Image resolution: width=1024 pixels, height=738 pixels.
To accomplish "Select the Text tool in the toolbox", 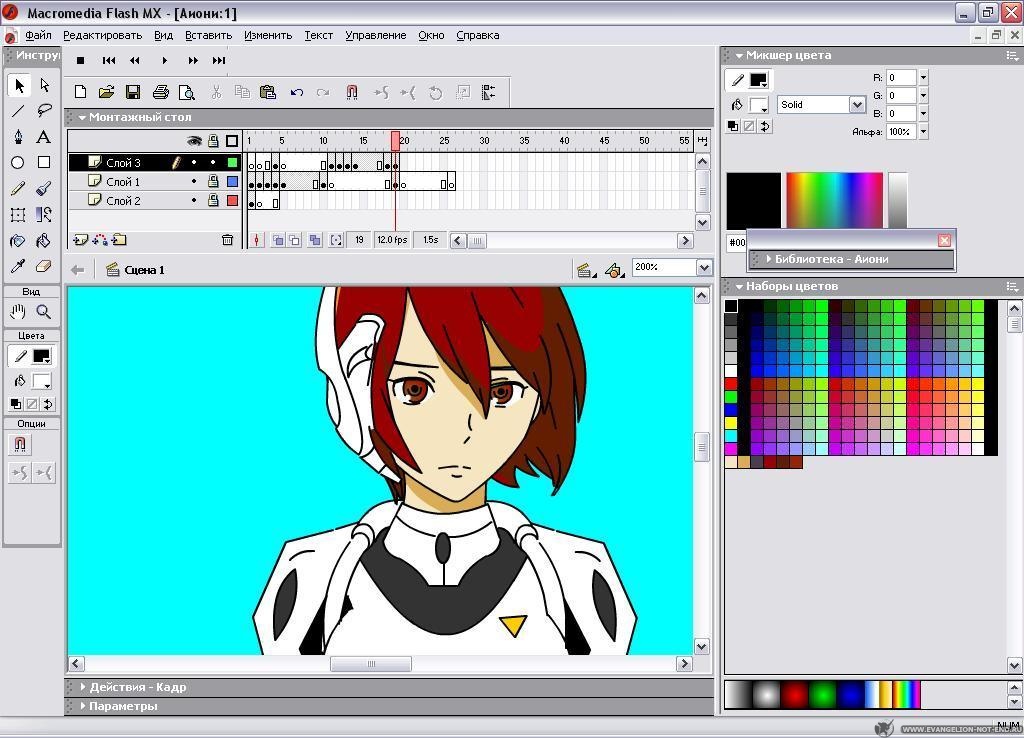I will 44,137.
